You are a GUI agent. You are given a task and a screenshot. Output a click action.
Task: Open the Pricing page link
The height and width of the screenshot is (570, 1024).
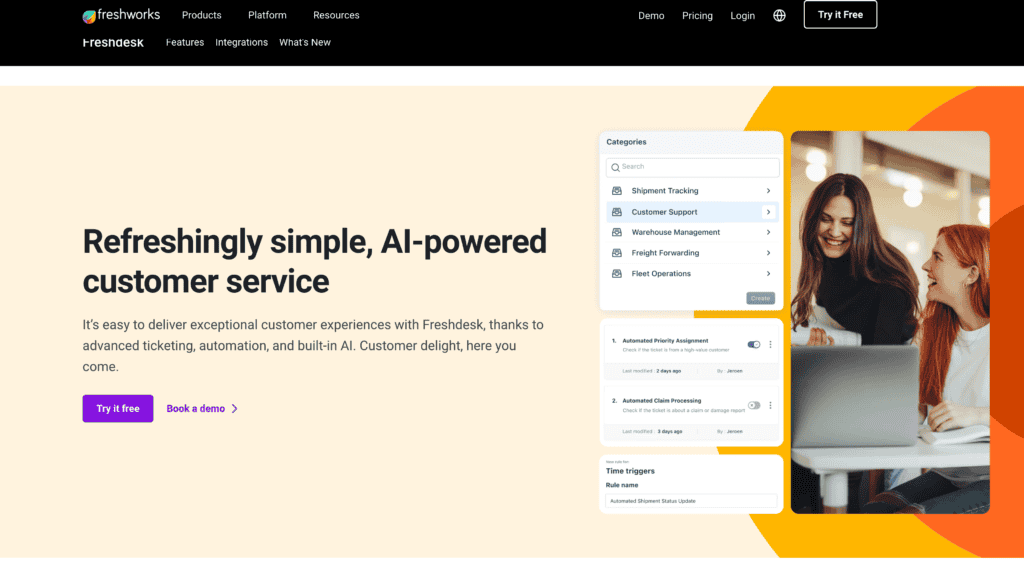click(x=697, y=16)
